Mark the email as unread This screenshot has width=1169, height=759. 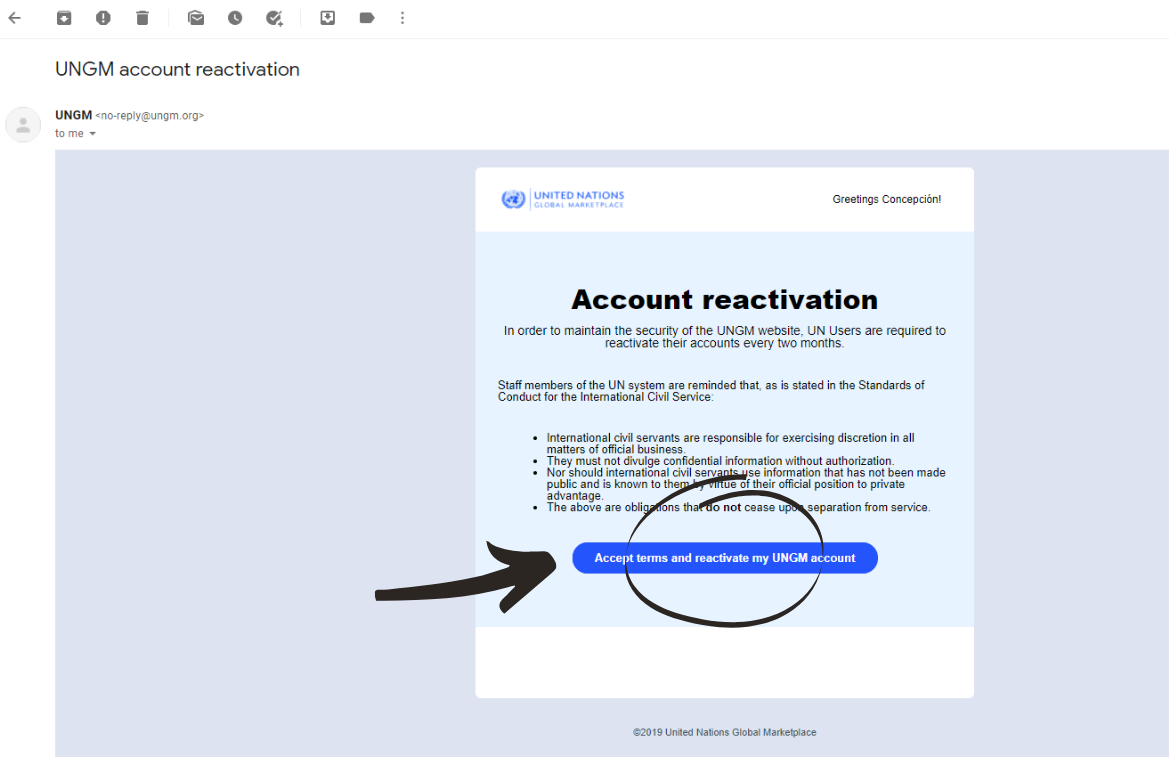coord(196,18)
